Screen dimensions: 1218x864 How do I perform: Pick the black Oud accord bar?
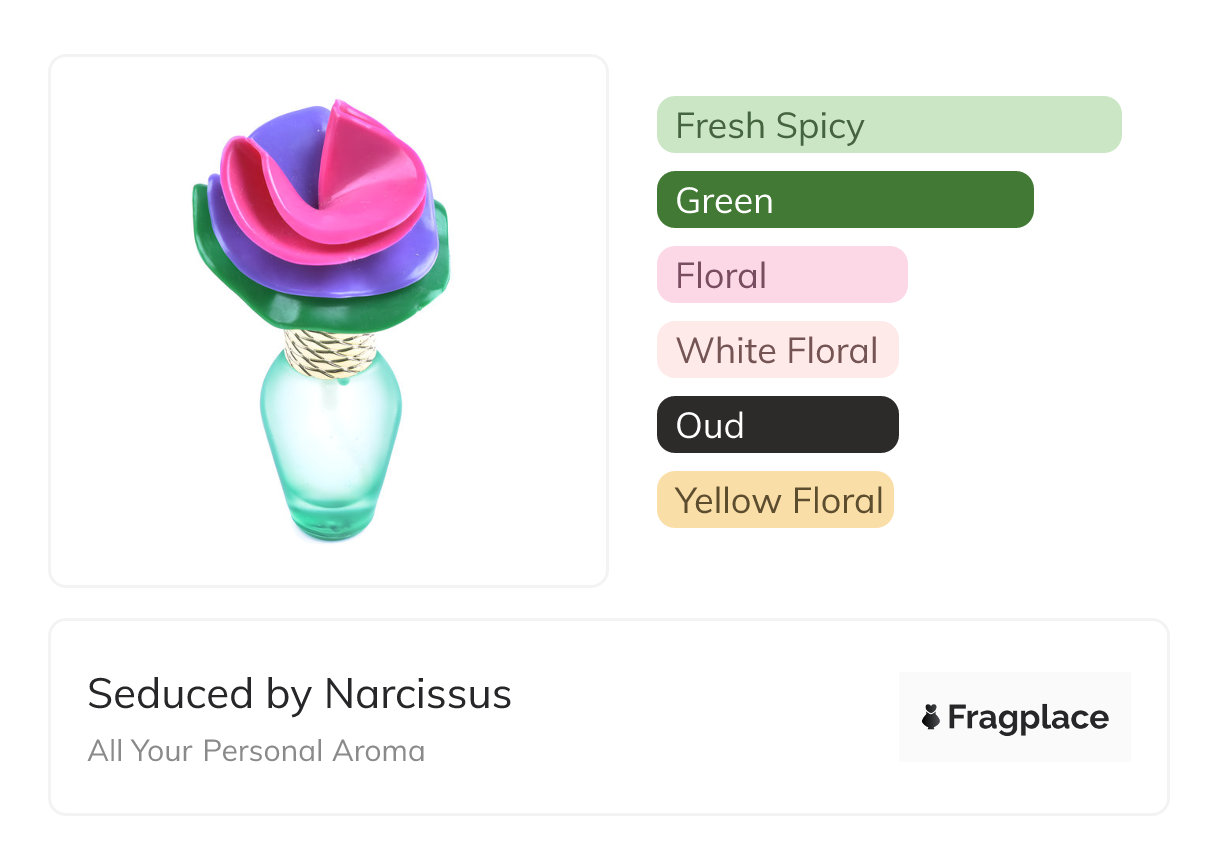(777, 425)
